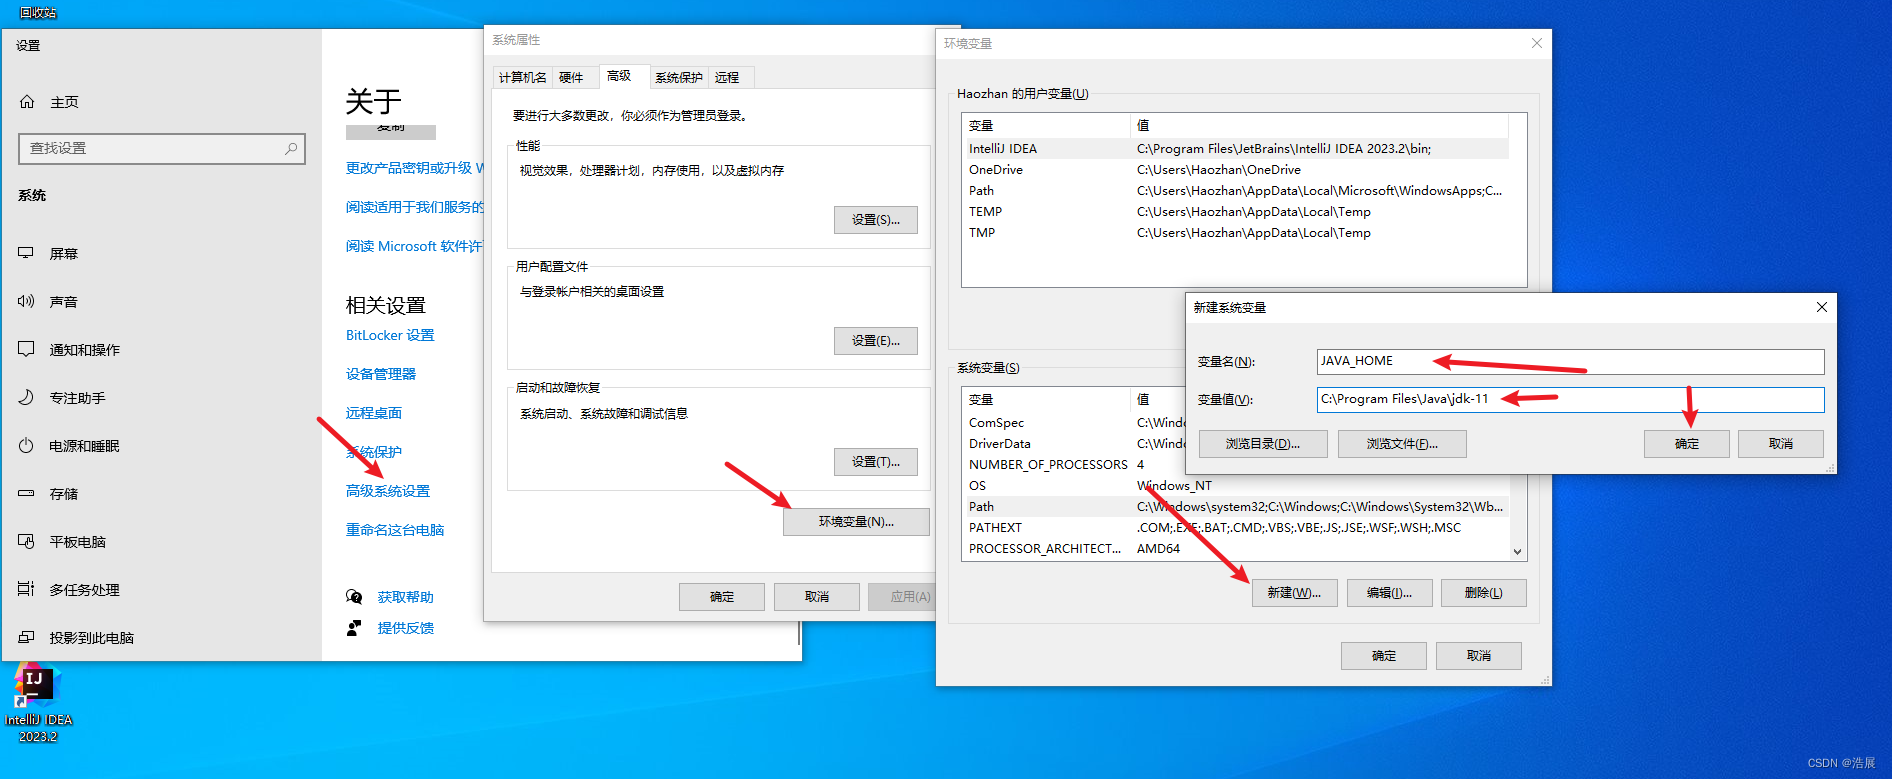Select OneDrive row in user variables
Viewport: 1892px width, 779px height.
click(1235, 170)
